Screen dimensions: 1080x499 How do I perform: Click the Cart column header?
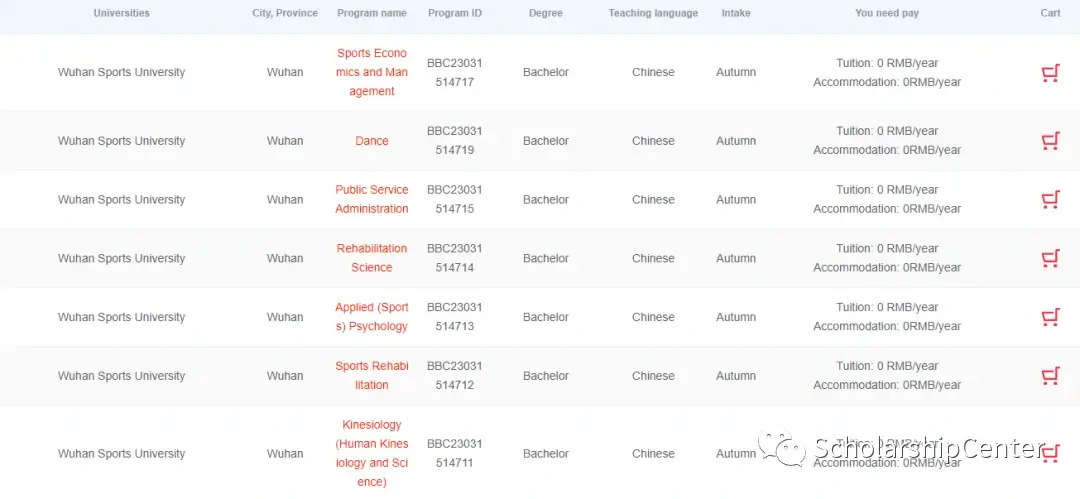point(1050,13)
